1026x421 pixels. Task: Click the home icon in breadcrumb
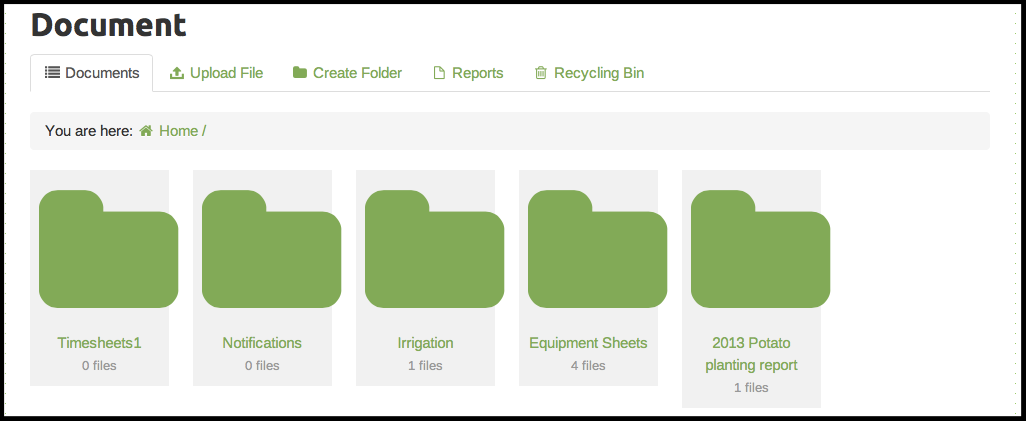146,131
